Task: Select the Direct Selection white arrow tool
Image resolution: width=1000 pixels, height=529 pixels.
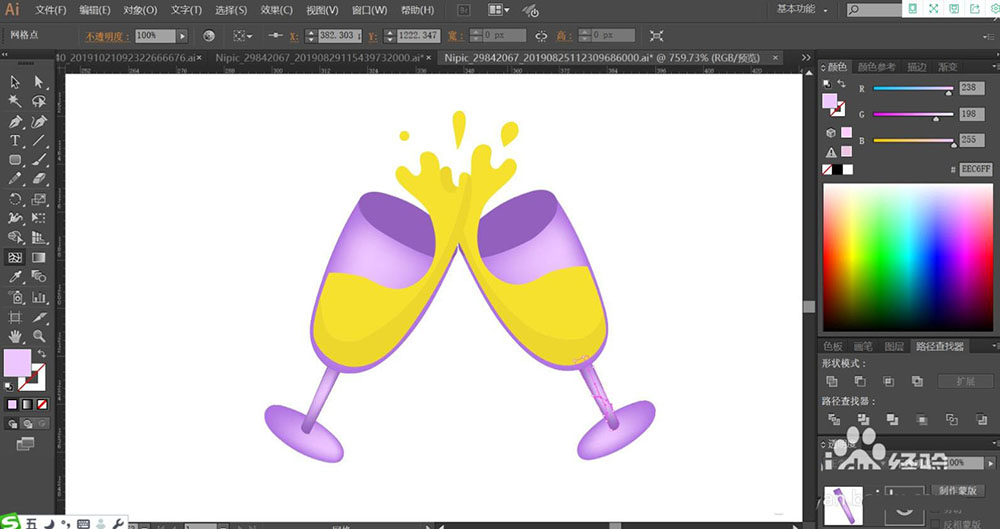Action: (39, 82)
